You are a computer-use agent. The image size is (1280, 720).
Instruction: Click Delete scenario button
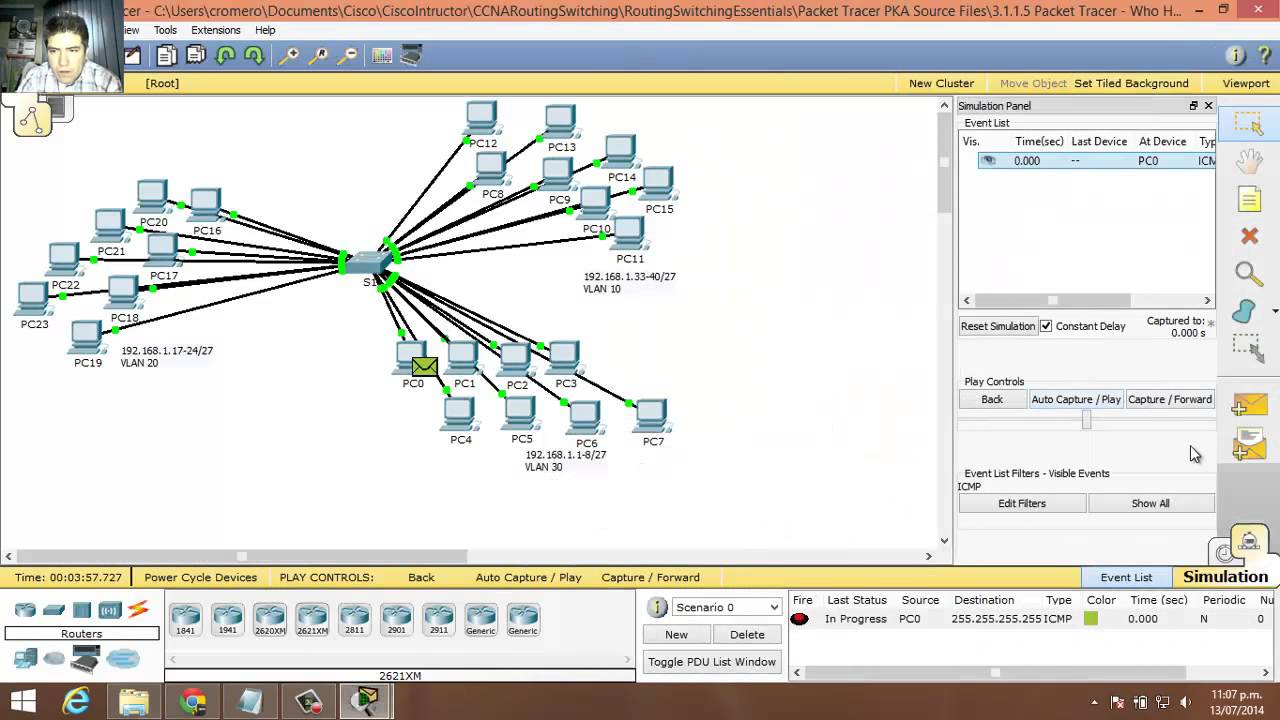coord(747,634)
